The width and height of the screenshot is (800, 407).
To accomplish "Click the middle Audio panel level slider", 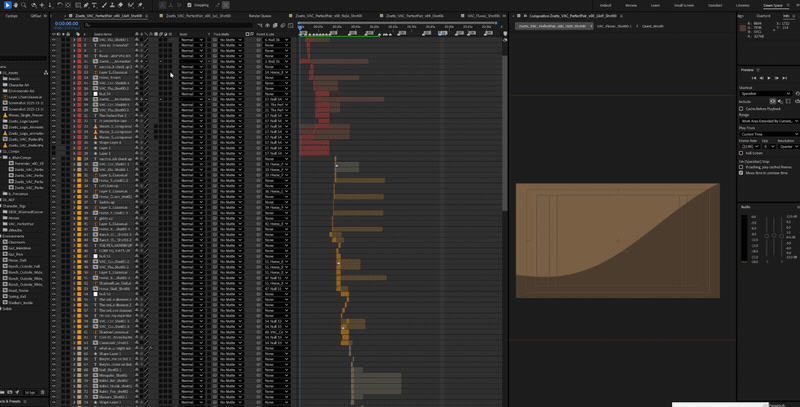I will [774, 236].
